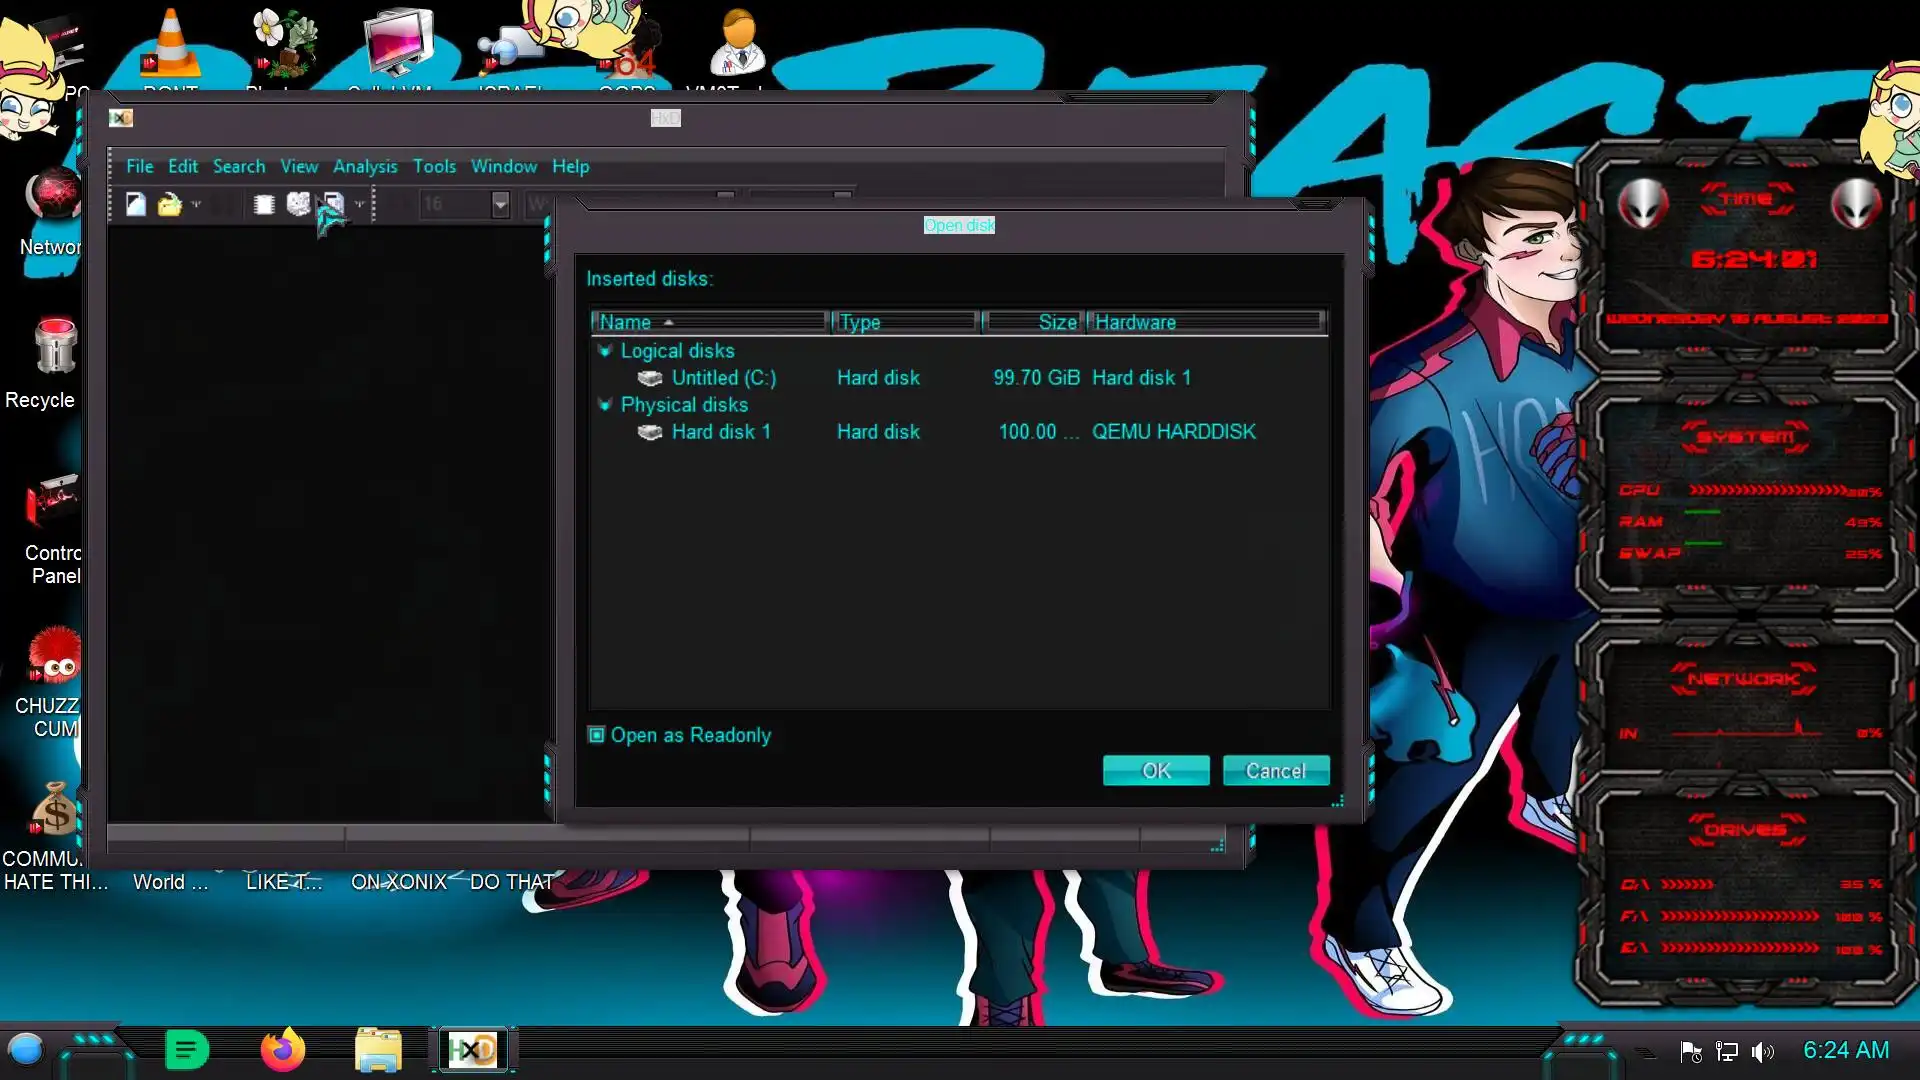This screenshot has width=1920, height=1080.
Task: Open File Explorer from the taskbar
Action: tap(378, 1050)
